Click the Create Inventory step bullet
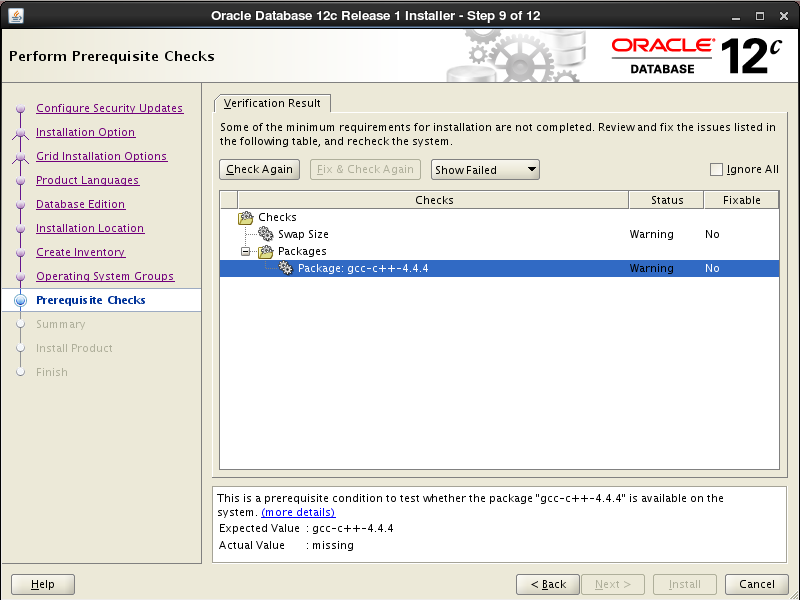This screenshot has height=600, width=800. 20,253
